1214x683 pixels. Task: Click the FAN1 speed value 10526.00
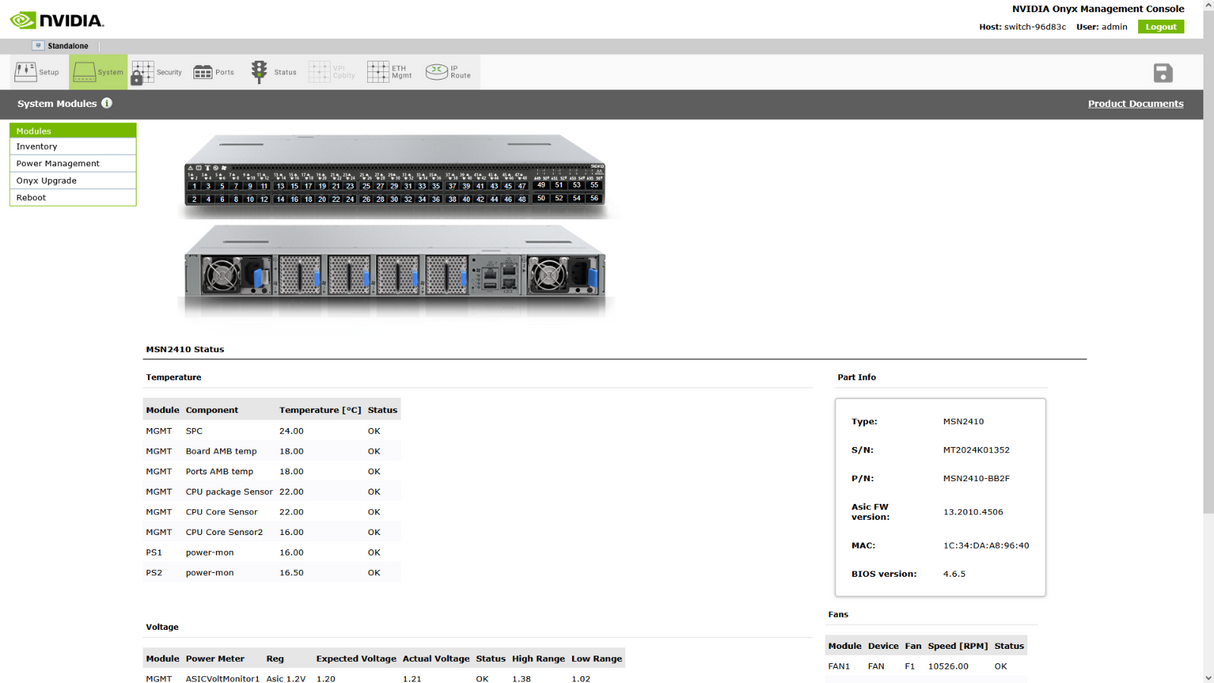tap(948, 666)
